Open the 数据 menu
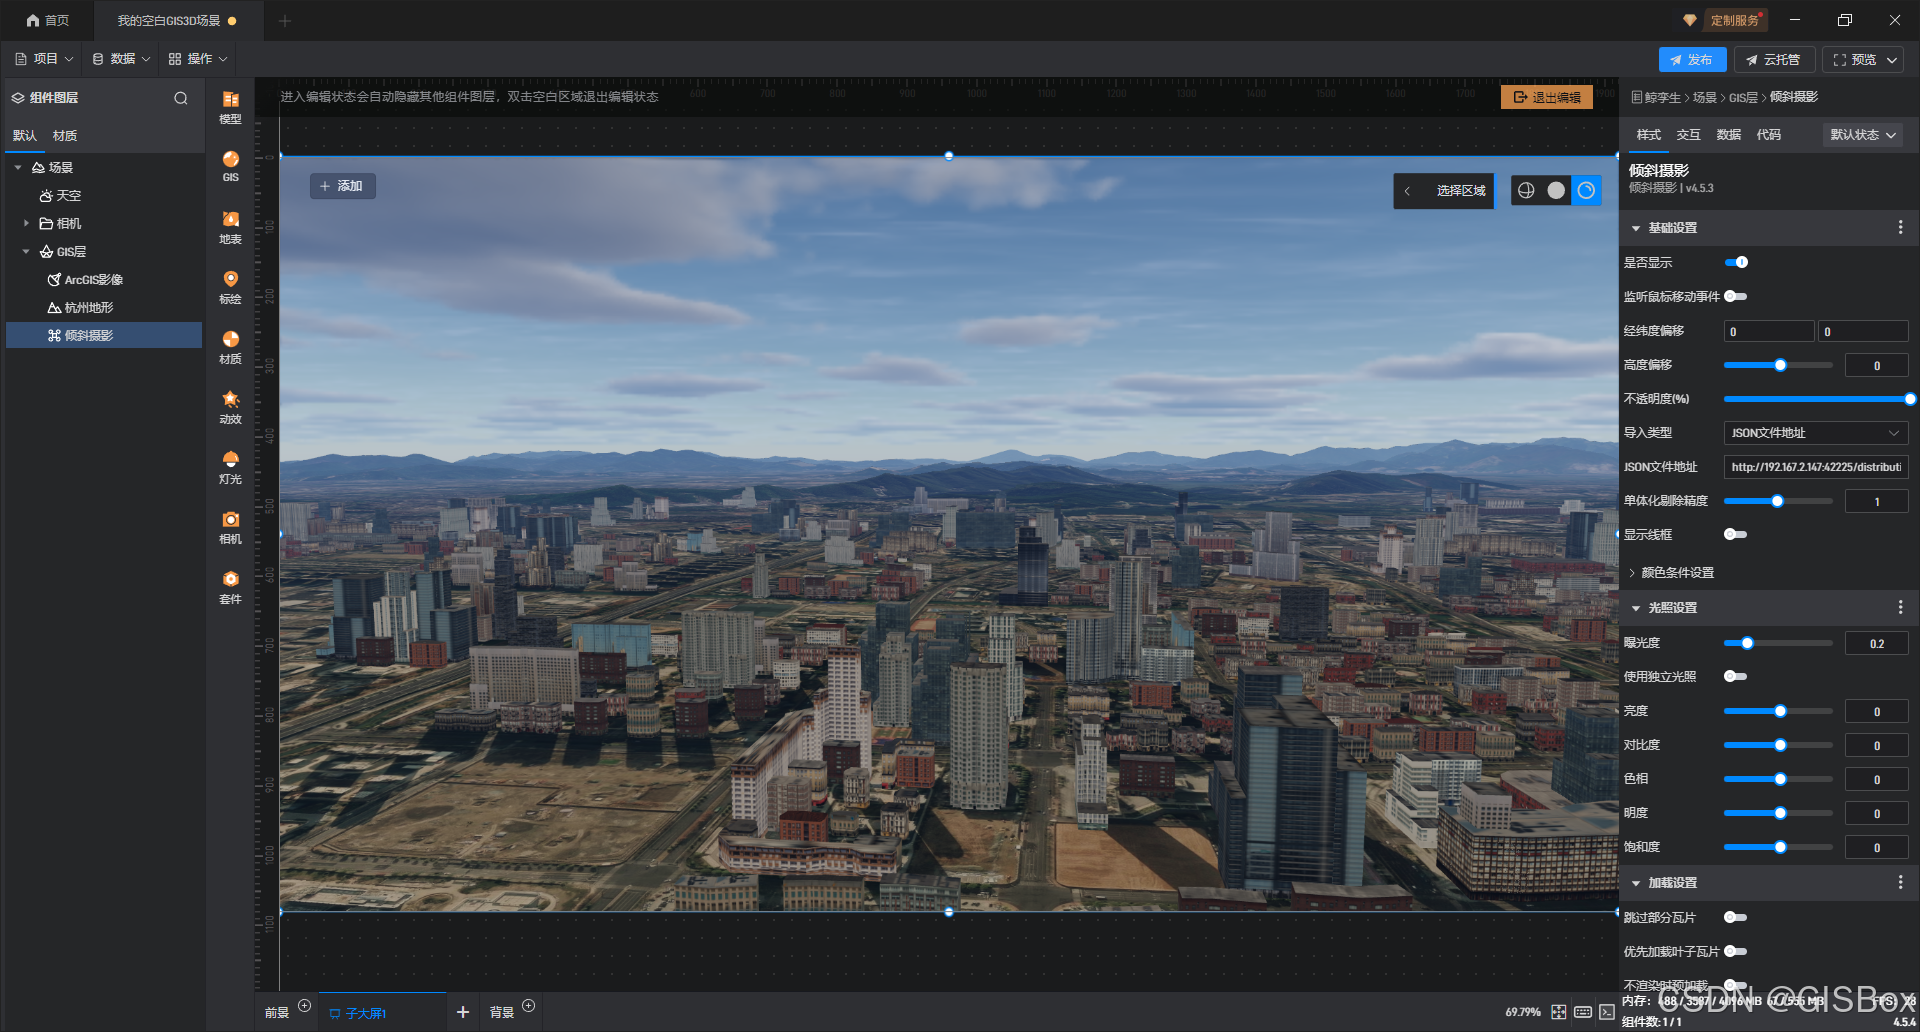 click(x=121, y=59)
